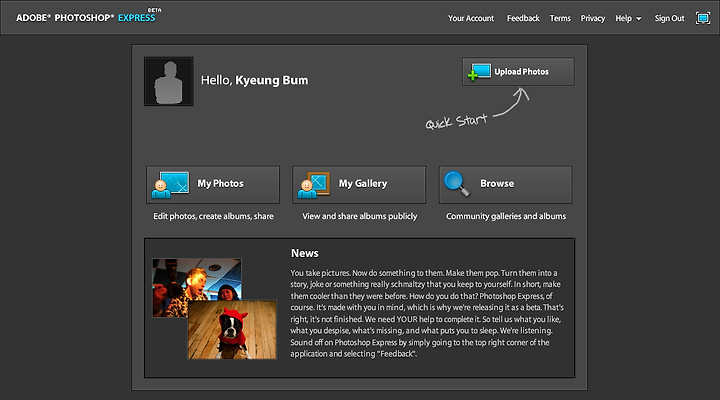Click the dog in red hat photo
Viewport: 720px width, 400px height.
click(x=232, y=329)
